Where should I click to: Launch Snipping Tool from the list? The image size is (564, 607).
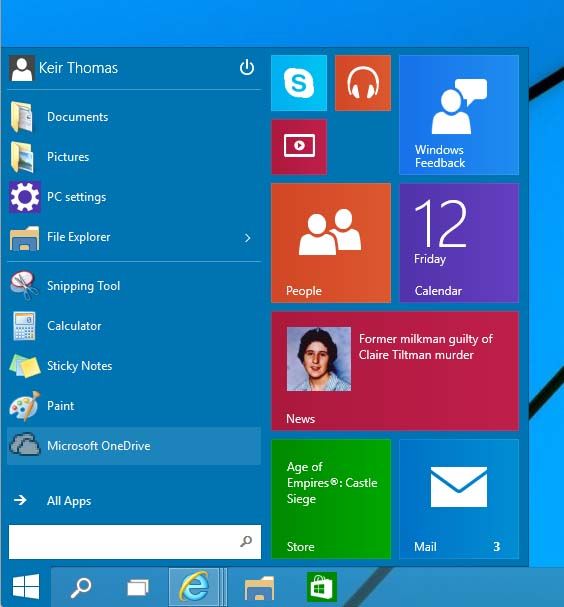tap(134, 286)
